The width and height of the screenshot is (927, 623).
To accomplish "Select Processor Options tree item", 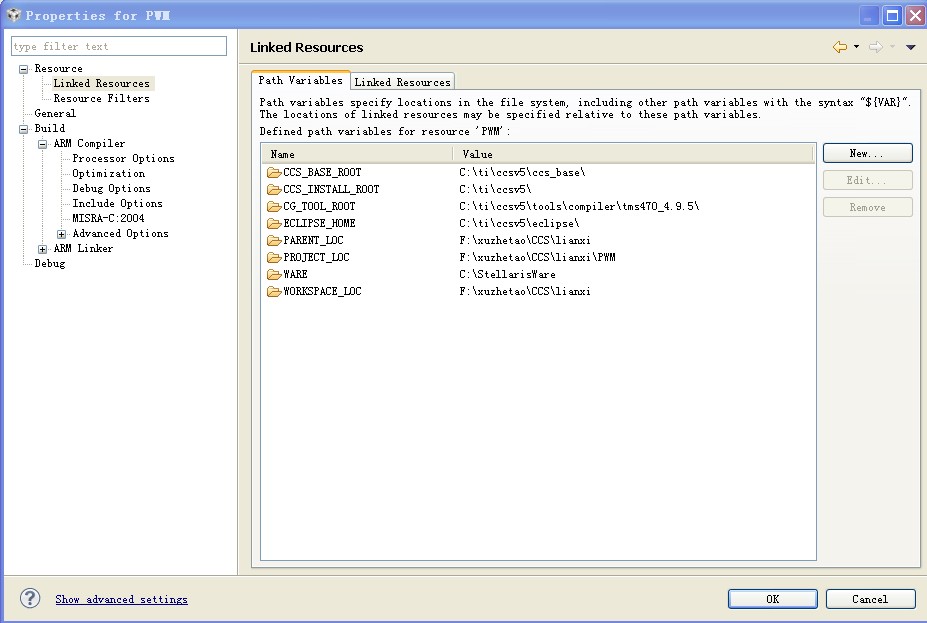I will pyautogui.click(x=124, y=158).
